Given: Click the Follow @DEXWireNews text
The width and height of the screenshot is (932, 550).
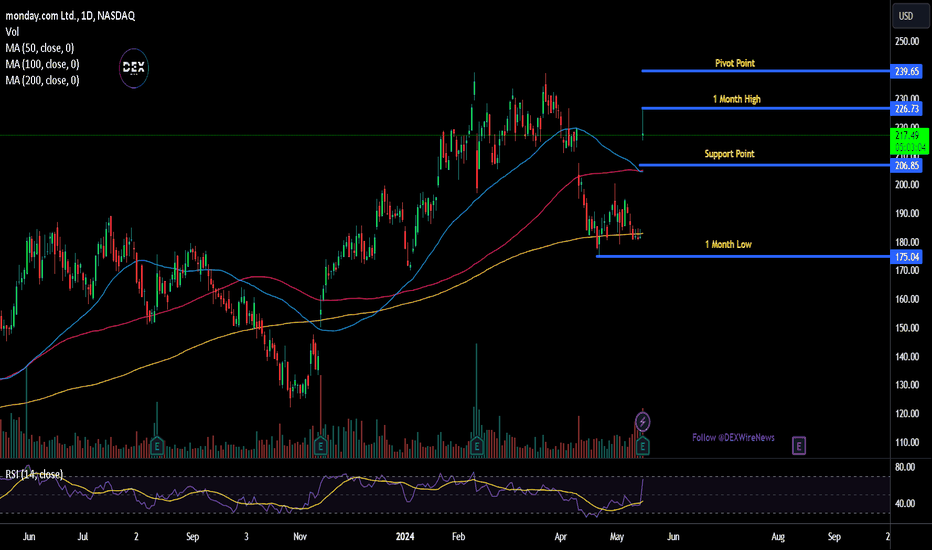Looking at the screenshot, I should [733, 438].
